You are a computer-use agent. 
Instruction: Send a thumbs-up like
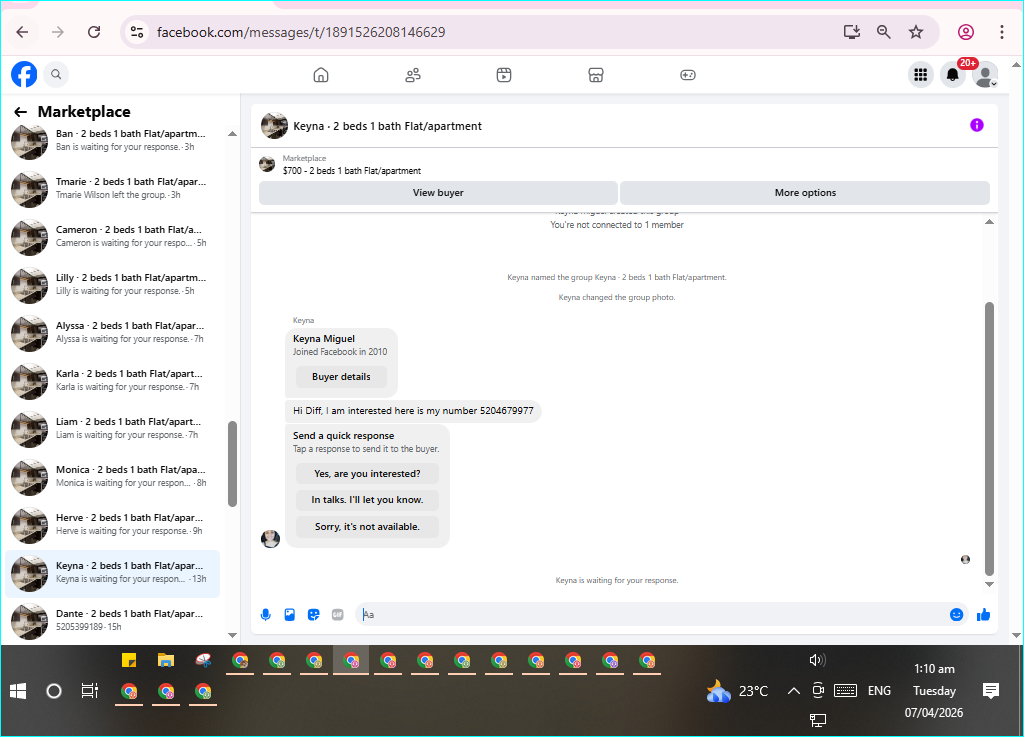pos(984,614)
